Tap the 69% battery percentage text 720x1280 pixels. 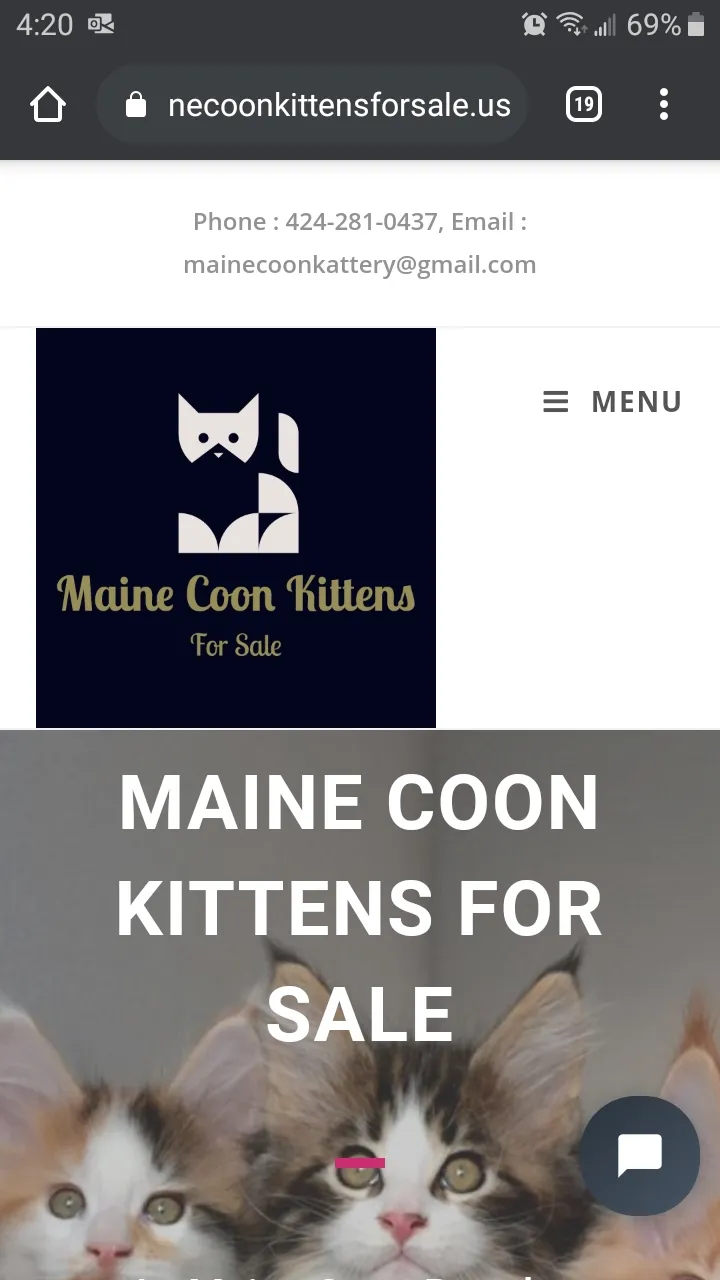click(654, 25)
